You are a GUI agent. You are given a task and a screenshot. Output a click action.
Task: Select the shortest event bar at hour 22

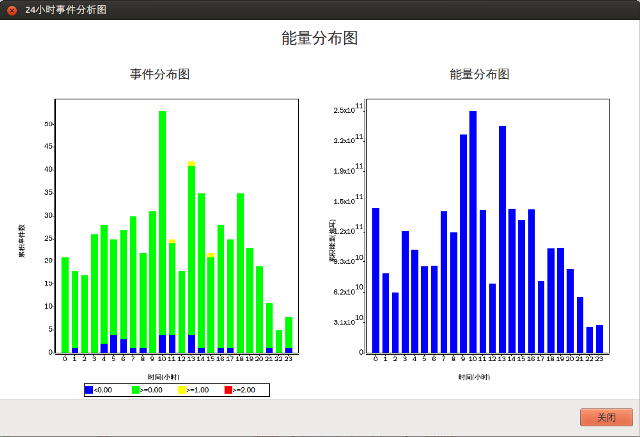[279, 341]
